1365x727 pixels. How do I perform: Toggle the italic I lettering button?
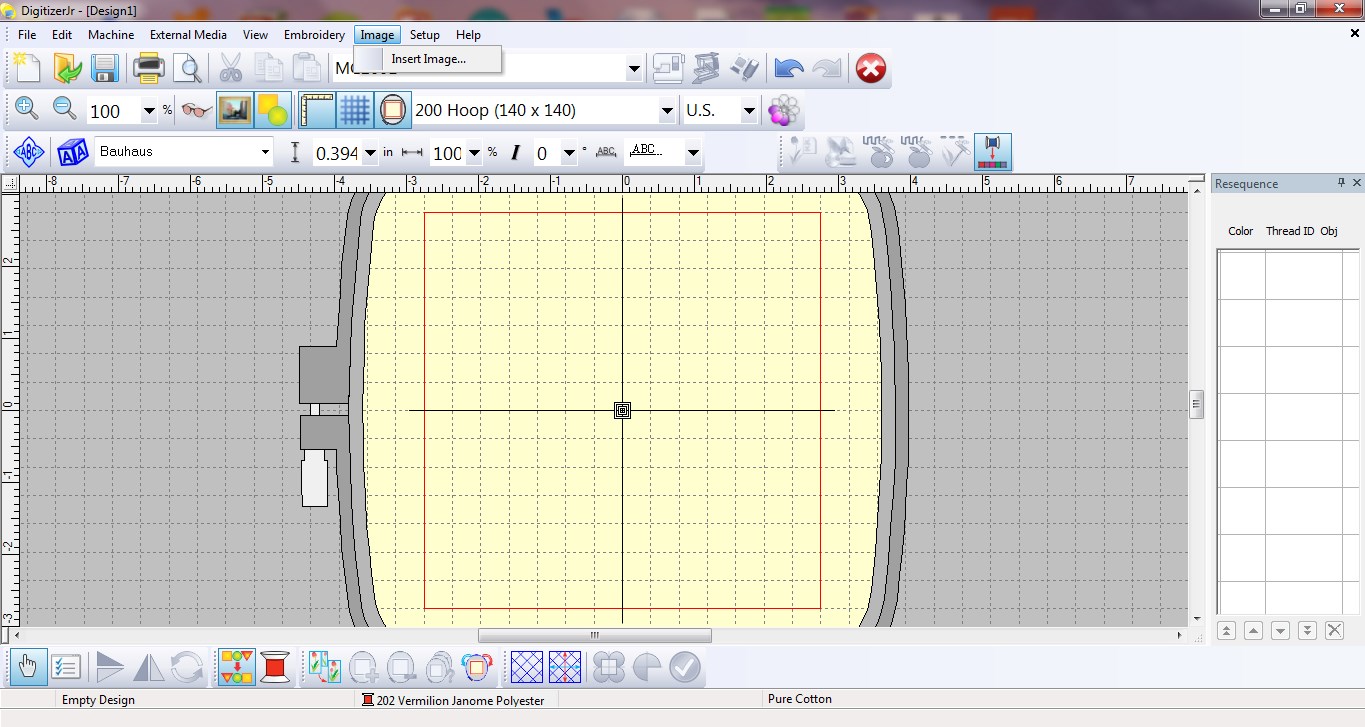pos(515,152)
